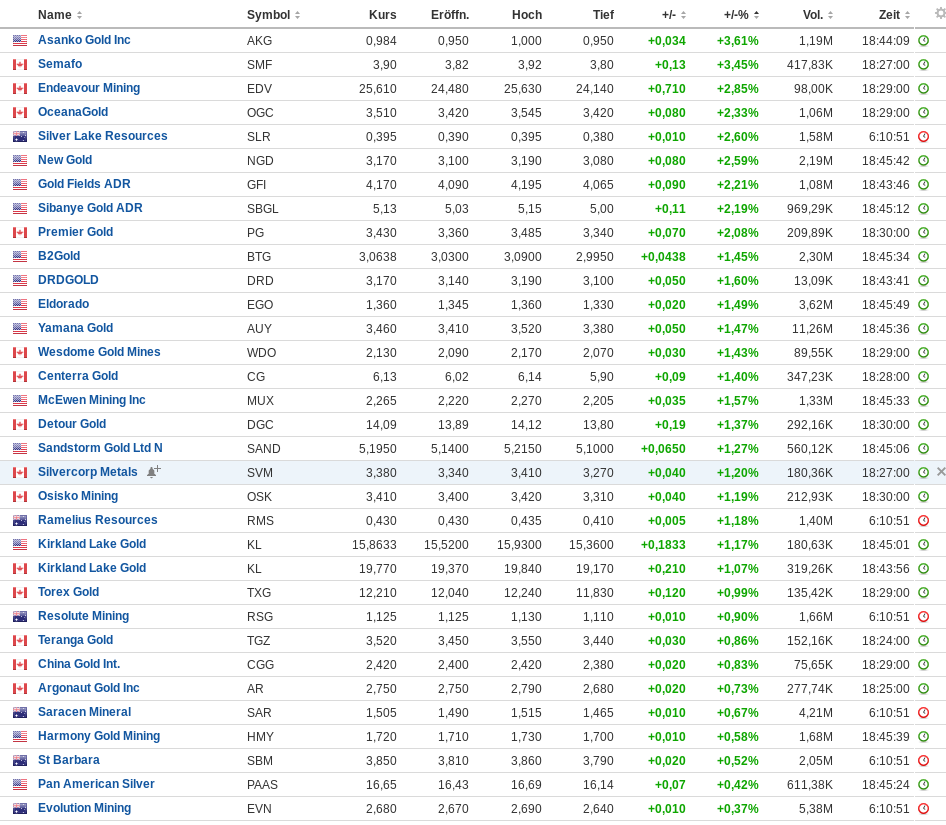Sort the table by Symbol column
This screenshot has height=825, width=946.
click(x=273, y=14)
